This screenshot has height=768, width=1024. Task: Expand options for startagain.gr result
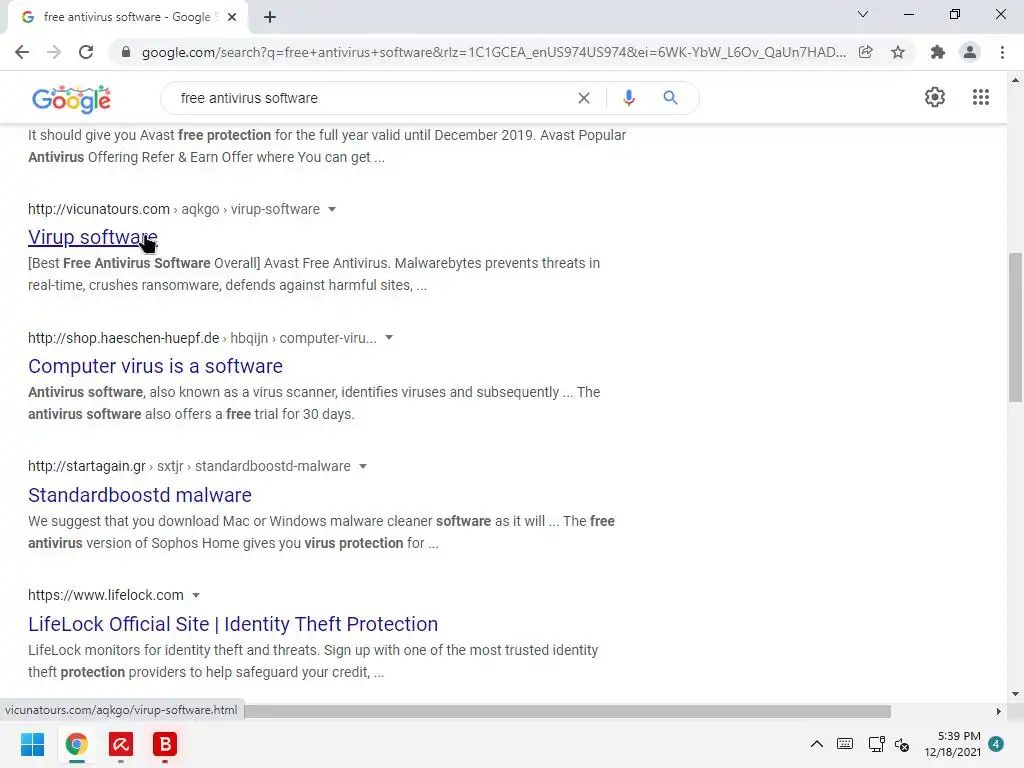coord(363,466)
